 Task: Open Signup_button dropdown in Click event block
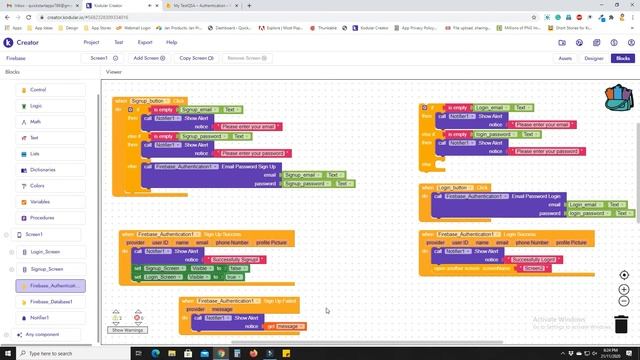point(150,101)
